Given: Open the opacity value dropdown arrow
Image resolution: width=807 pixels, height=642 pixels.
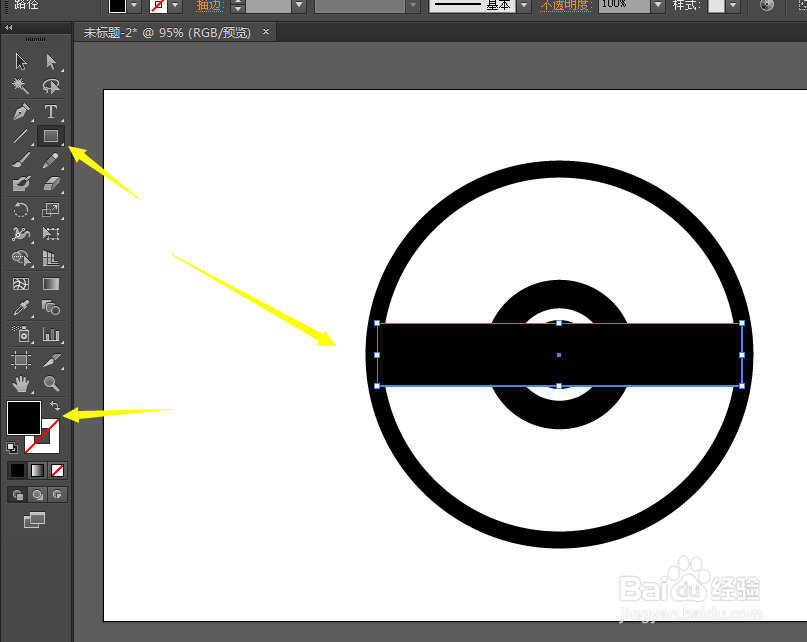Looking at the screenshot, I should tap(658, 5).
